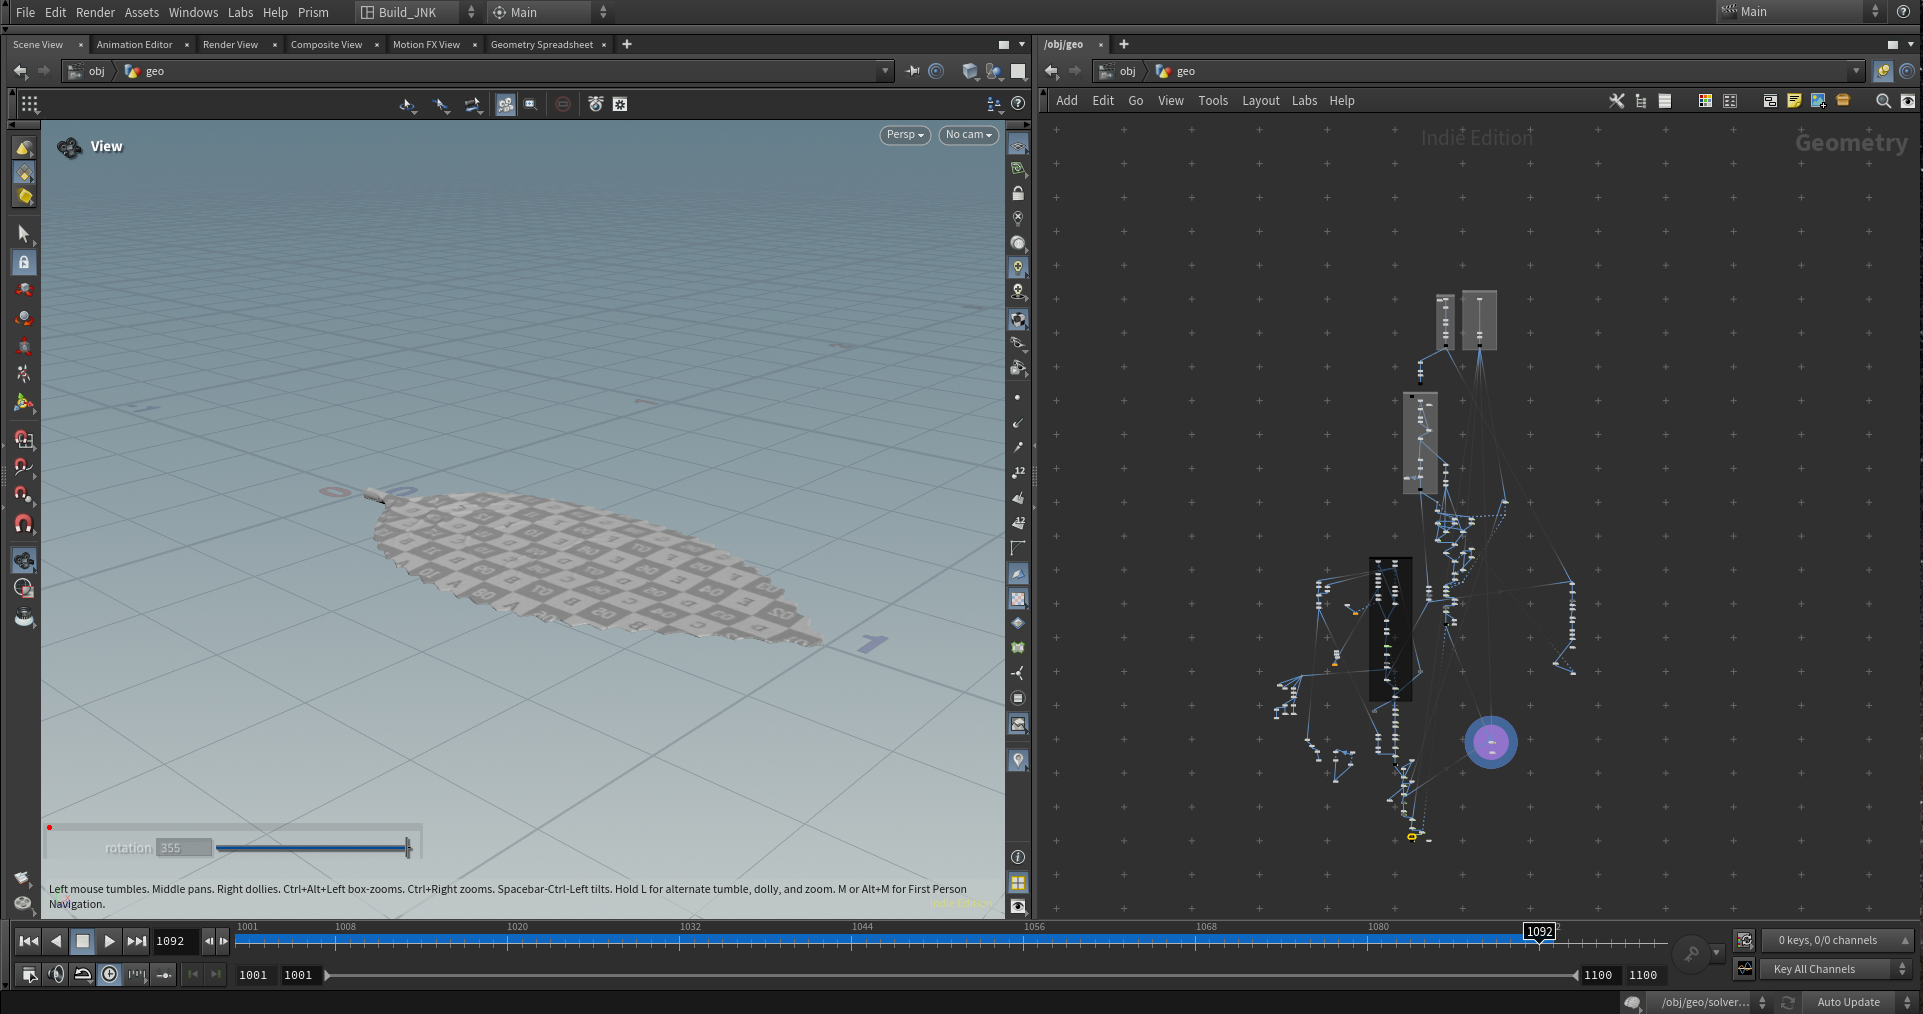Click the frame range slider bar

950,975
